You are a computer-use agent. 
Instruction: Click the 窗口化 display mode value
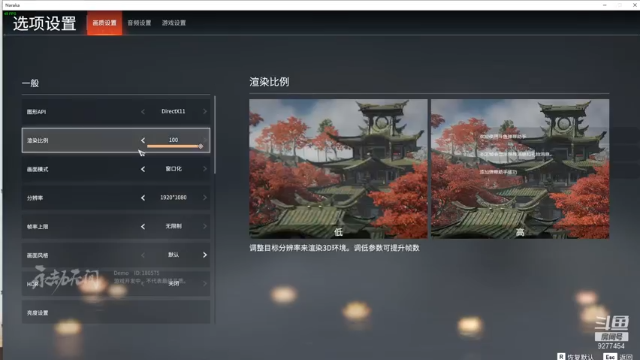(x=173, y=169)
